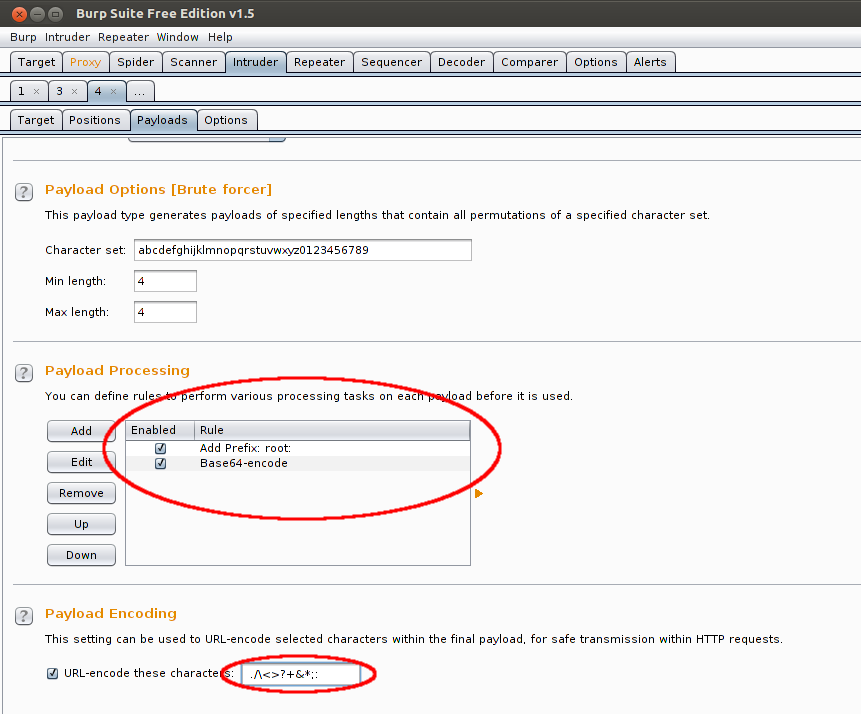Select Intruder attack tab 3
The width and height of the screenshot is (861, 714).
[x=59, y=91]
